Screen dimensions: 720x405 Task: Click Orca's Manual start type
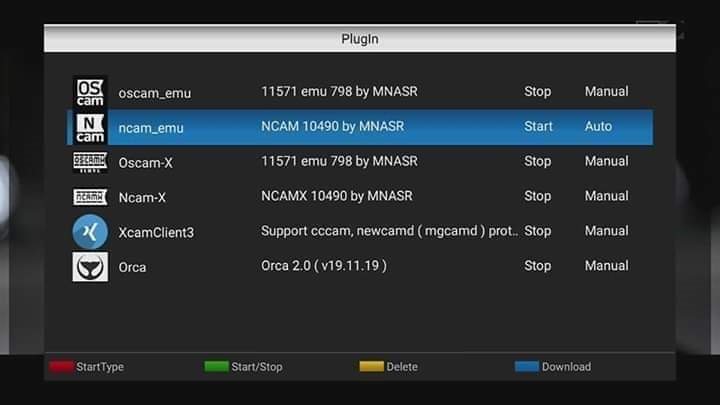coord(607,266)
